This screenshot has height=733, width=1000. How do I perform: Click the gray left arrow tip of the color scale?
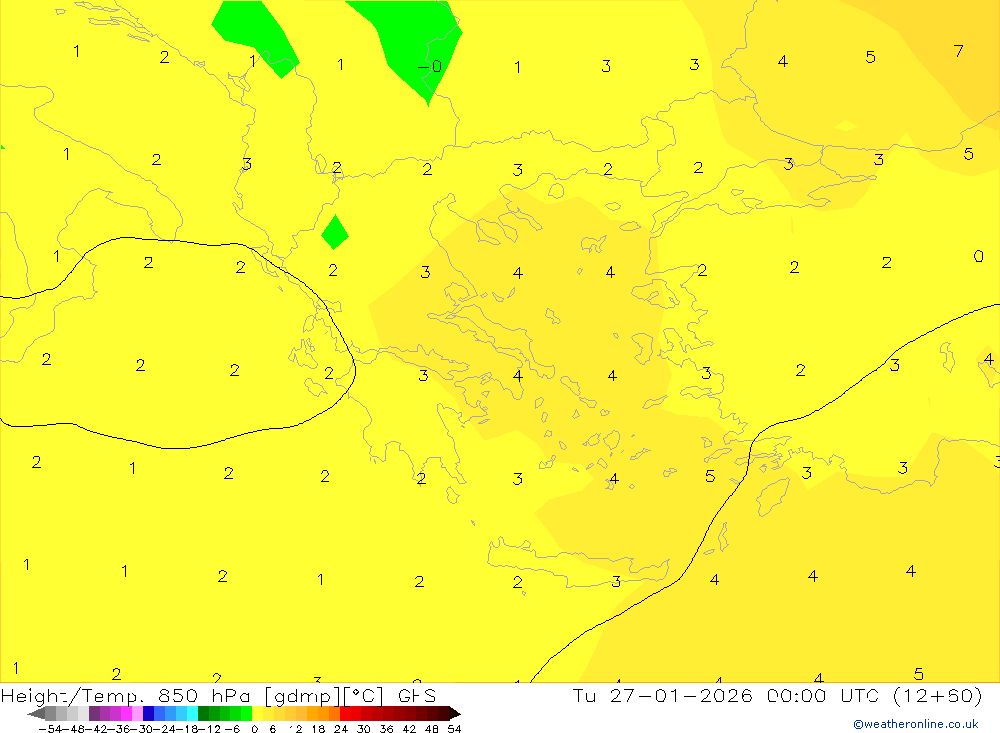[36, 714]
